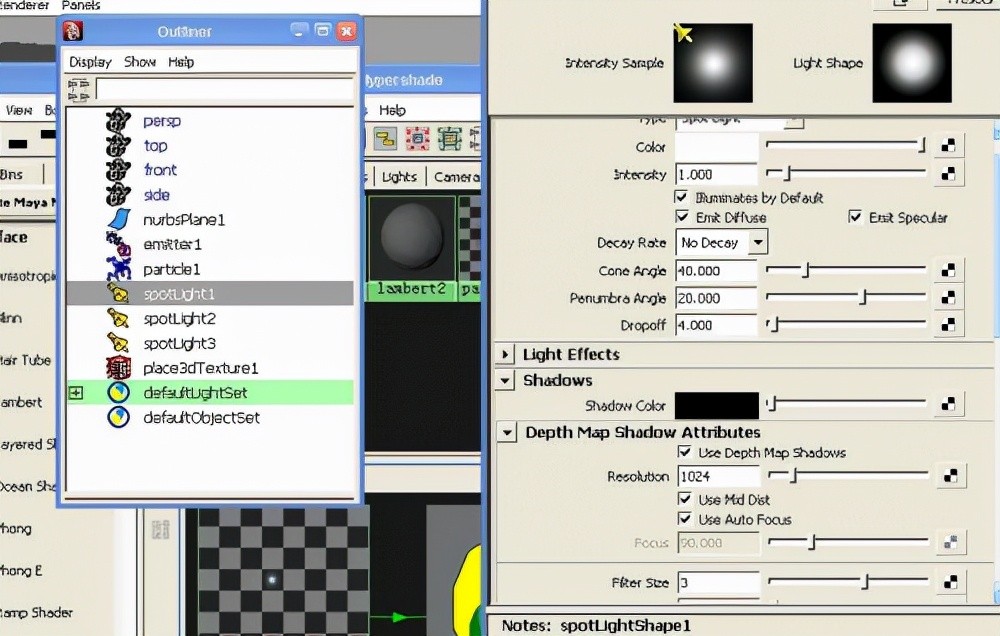
Task: Toggle Use Depth Map Shadows checkbox
Action: tap(684, 452)
